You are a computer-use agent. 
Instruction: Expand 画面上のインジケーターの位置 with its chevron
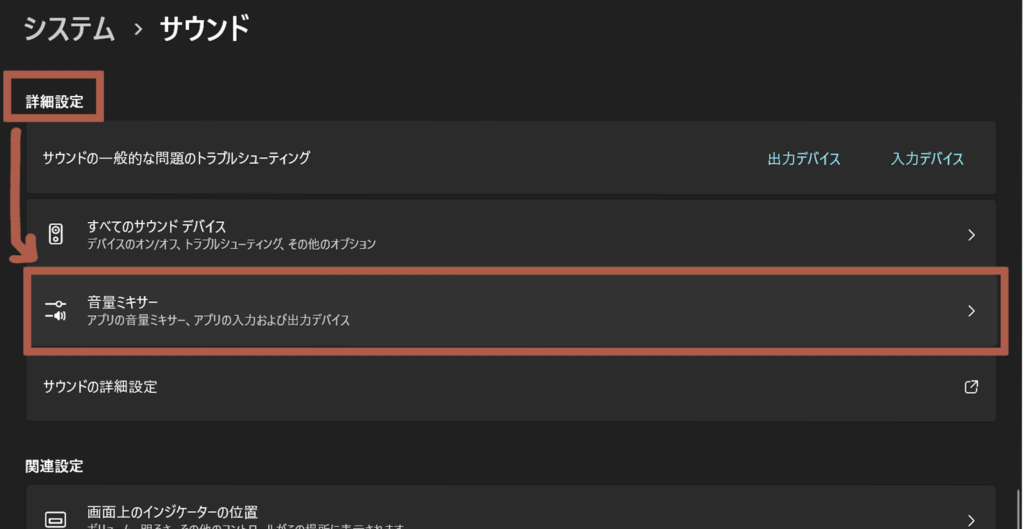click(x=971, y=519)
